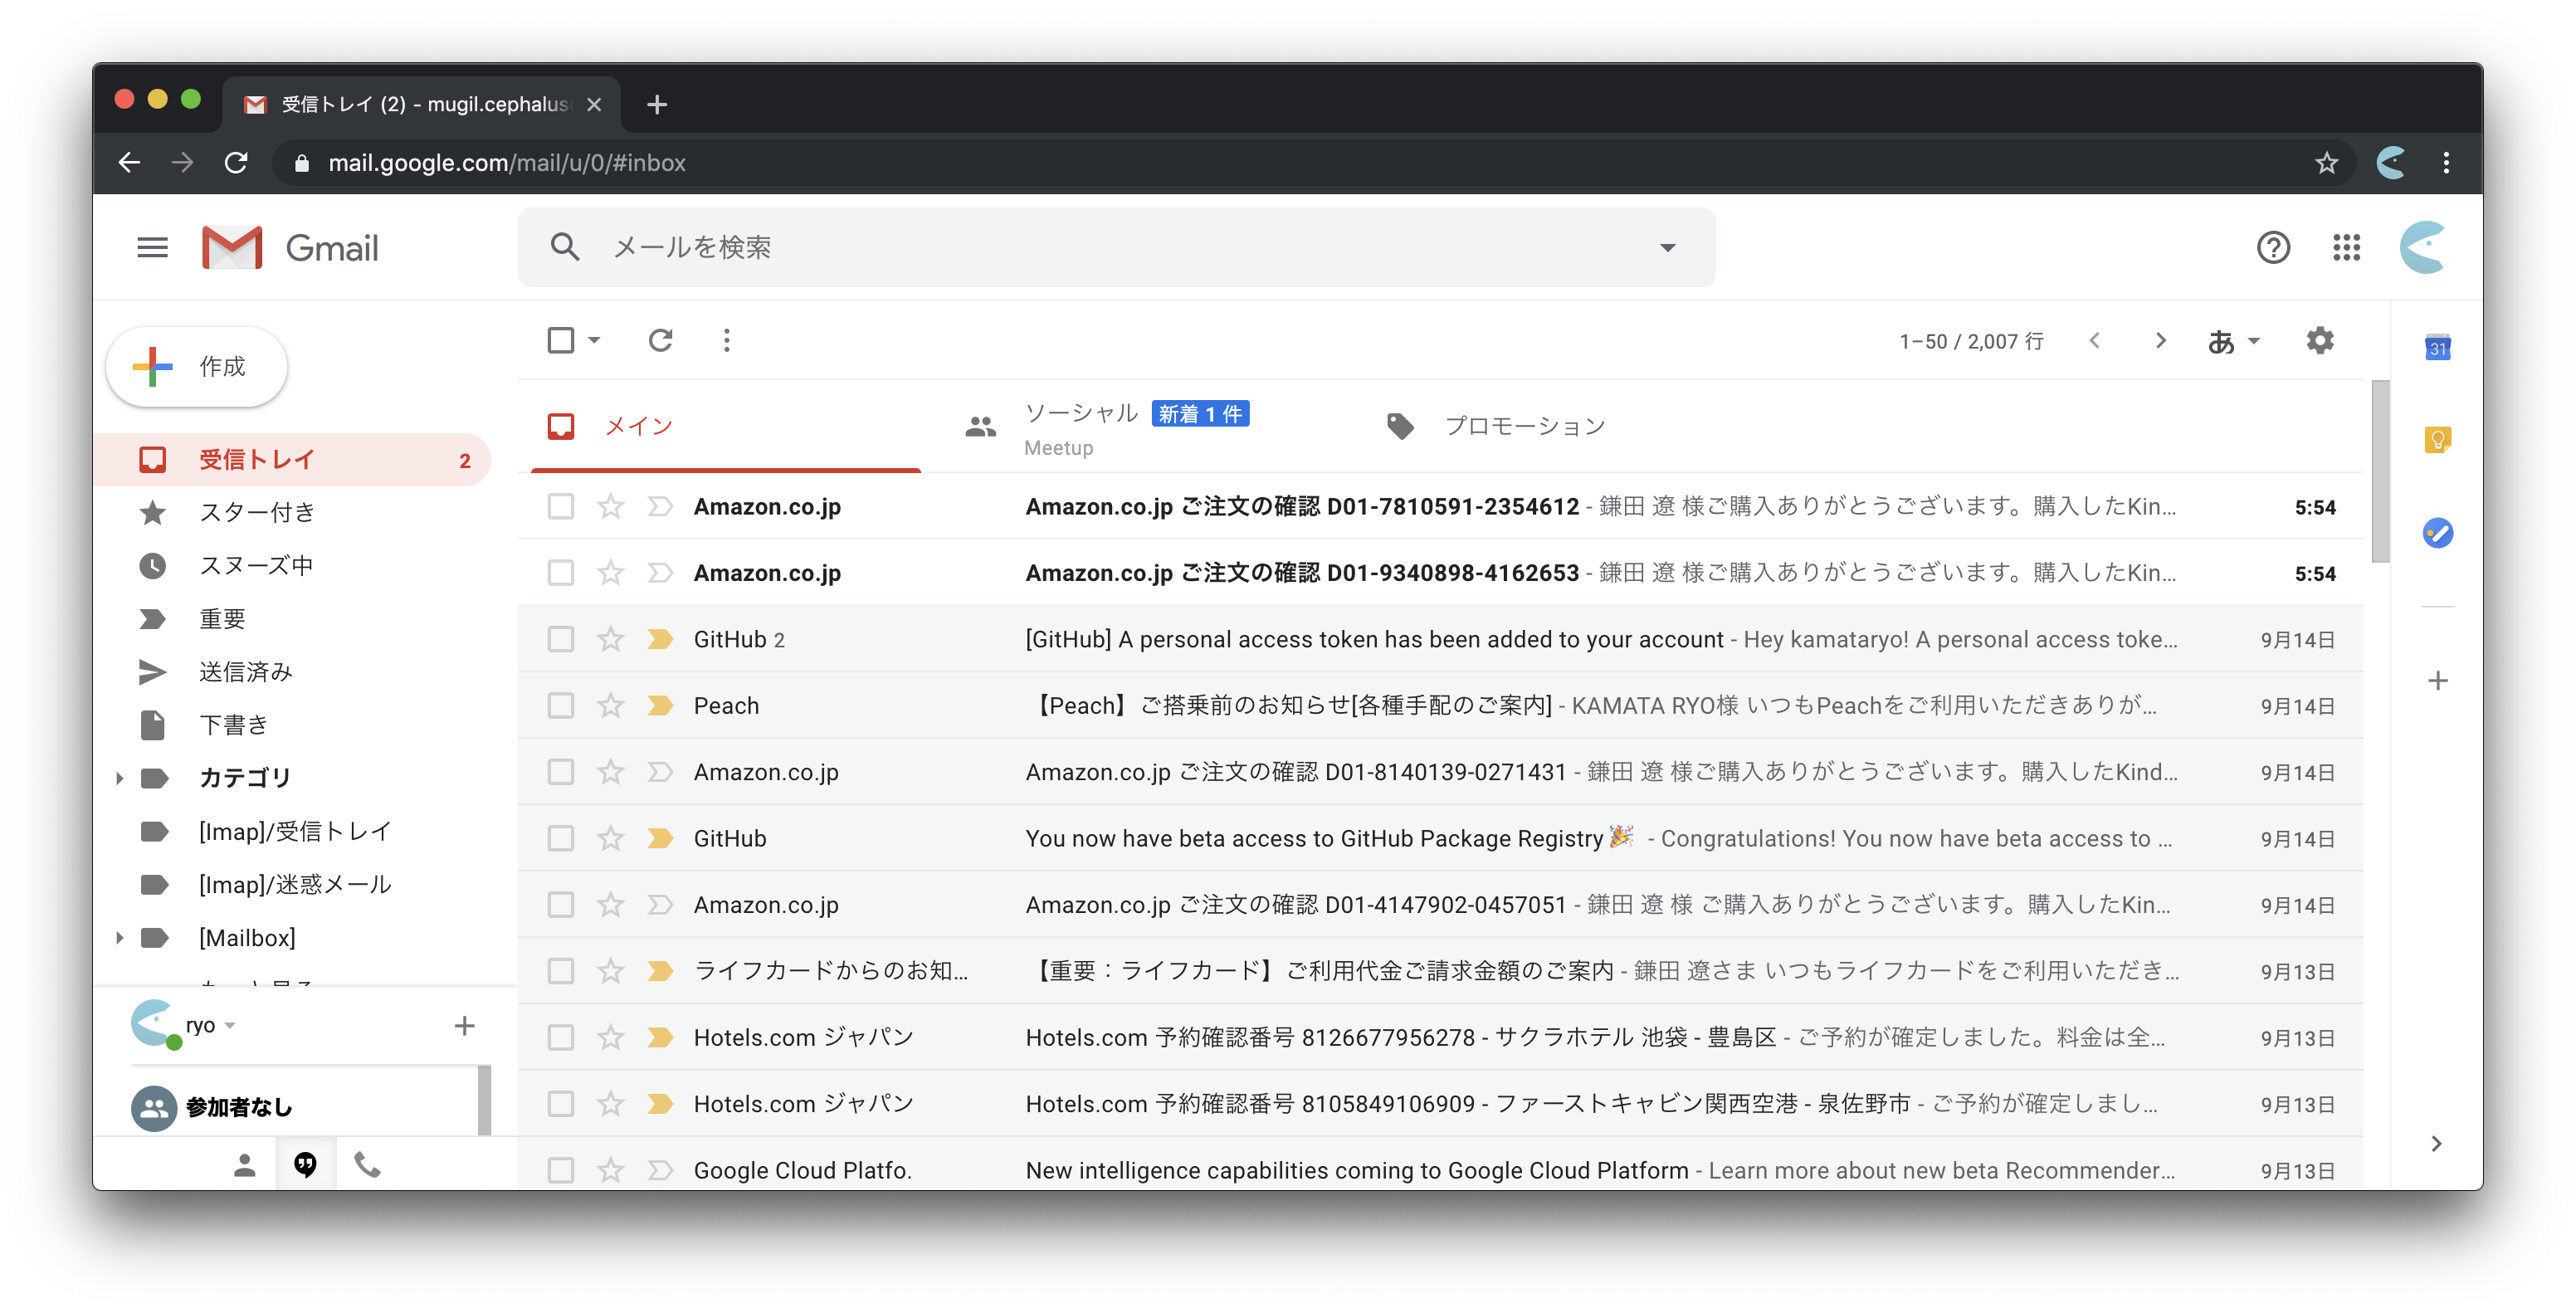
Task: Bookmark this page with the star
Action: (x=2327, y=162)
